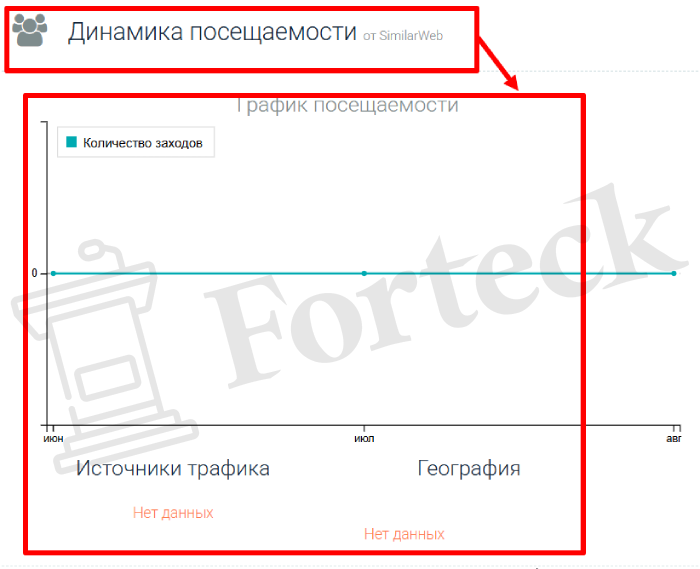Toggle the Количество заходов legend series
The height and width of the screenshot is (569, 700).
tap(142, 143)
